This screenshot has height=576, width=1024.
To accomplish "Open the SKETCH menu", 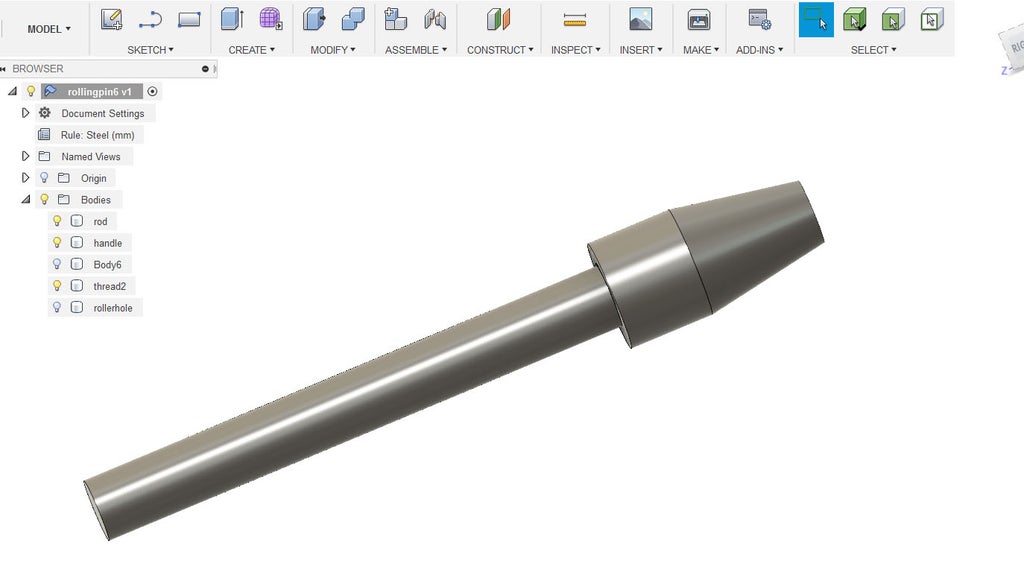I will pos(150,50).
